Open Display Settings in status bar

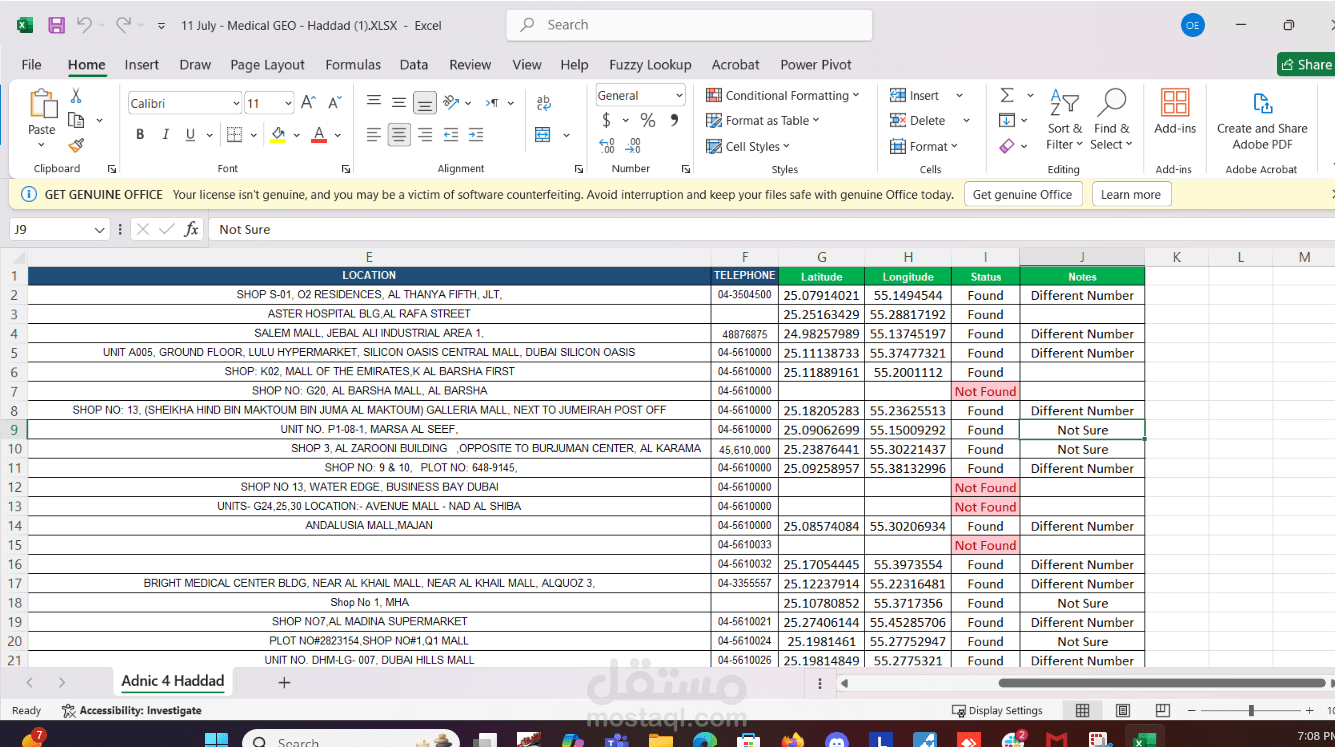[997, 711]
